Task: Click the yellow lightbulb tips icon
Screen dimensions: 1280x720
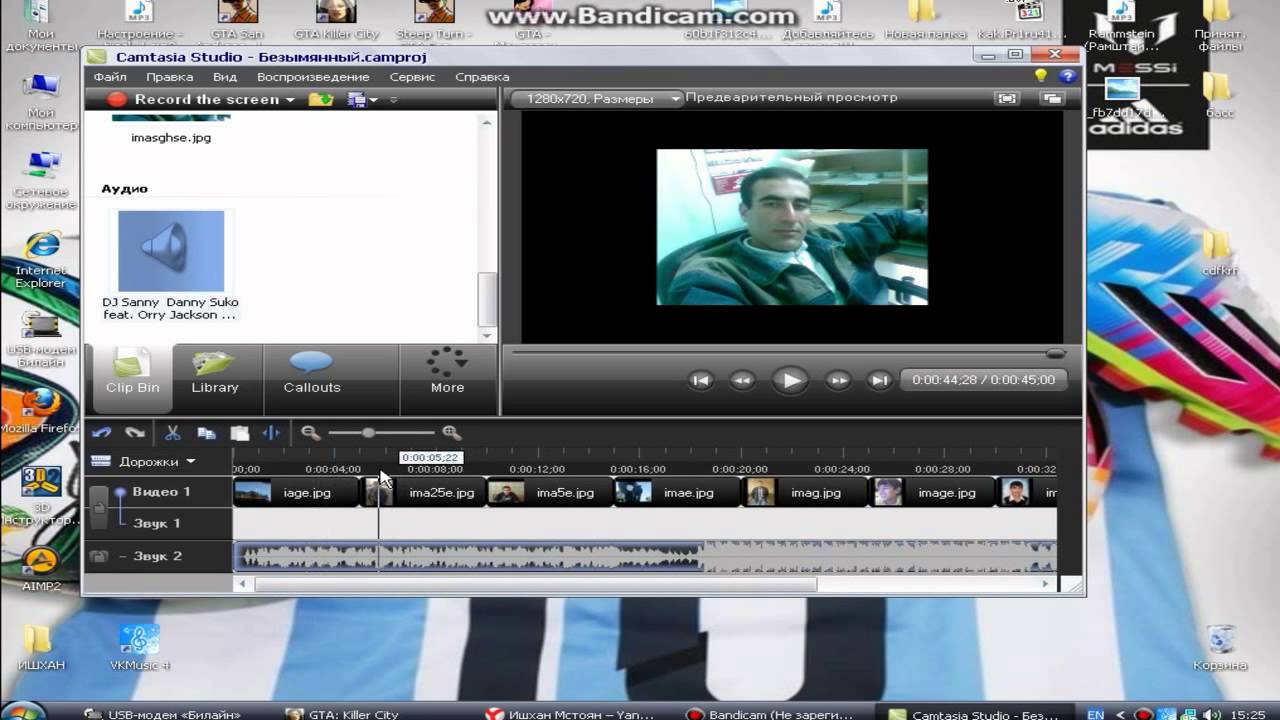Action: tap(1041, 76)
